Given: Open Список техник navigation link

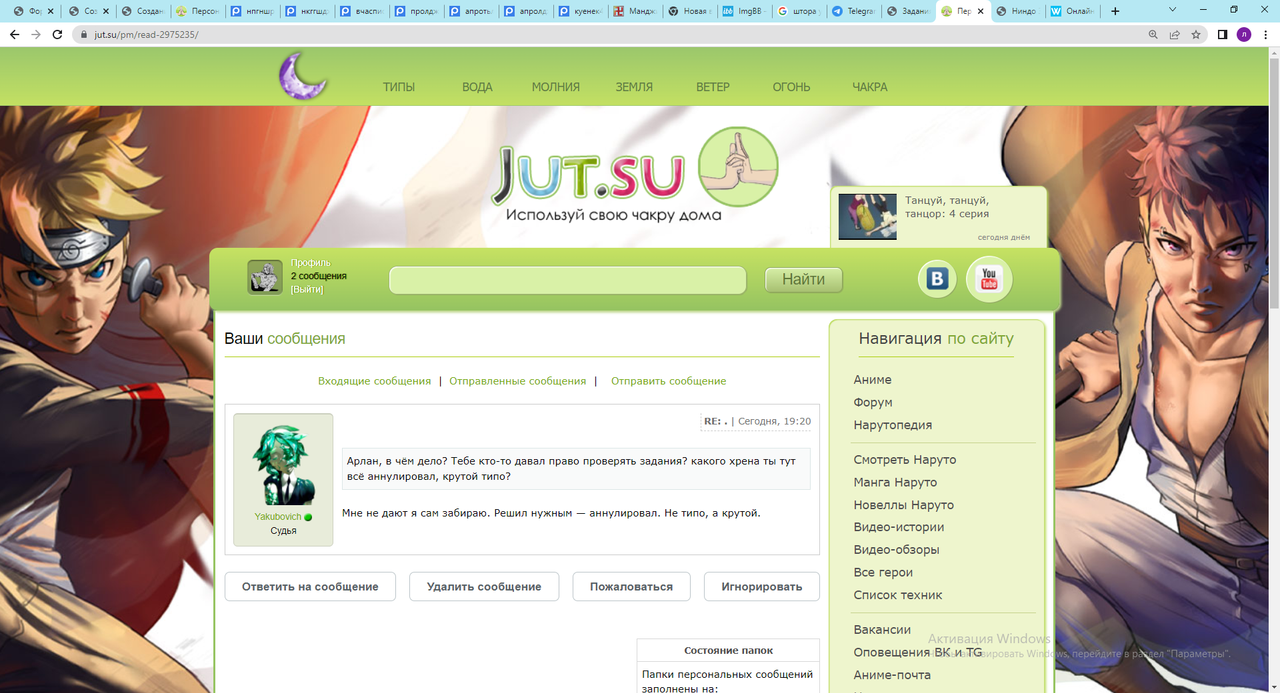Looking at the screenshot, I should (898, 595).
